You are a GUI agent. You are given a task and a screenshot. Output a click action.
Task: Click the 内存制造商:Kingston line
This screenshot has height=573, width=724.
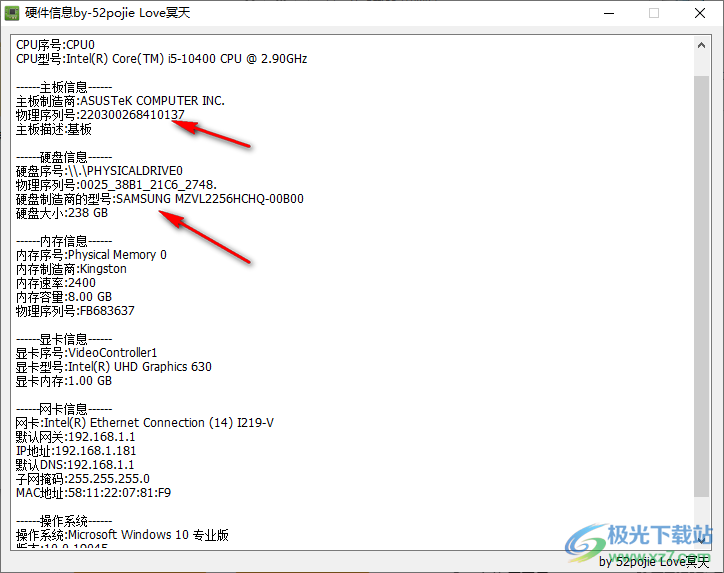coord(71,269)
